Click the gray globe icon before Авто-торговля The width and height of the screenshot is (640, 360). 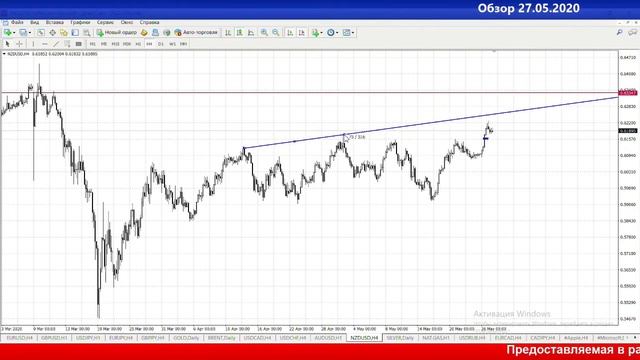click(167, 33)
